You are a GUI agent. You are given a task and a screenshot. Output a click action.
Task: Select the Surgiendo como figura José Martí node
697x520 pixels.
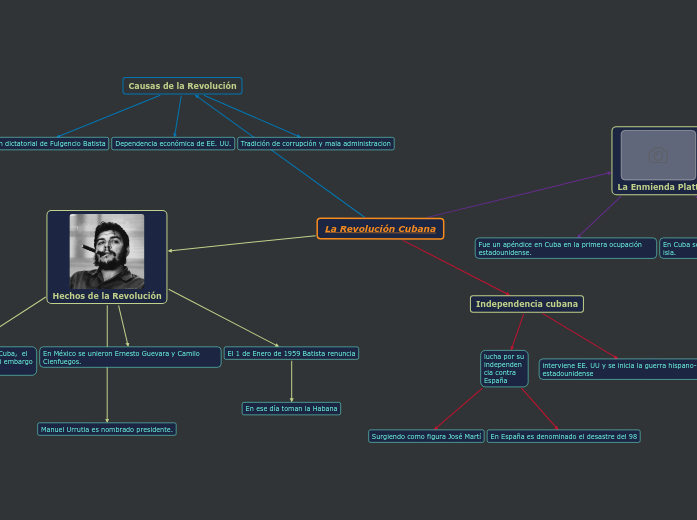[426, 436]
